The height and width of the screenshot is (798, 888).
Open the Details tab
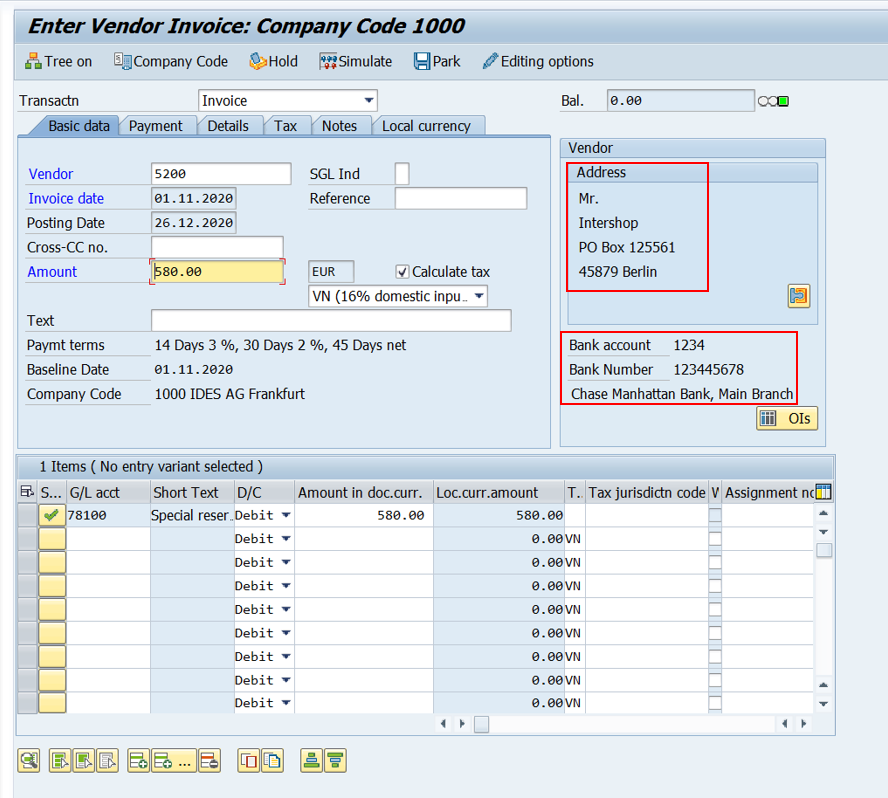point(228,126)
